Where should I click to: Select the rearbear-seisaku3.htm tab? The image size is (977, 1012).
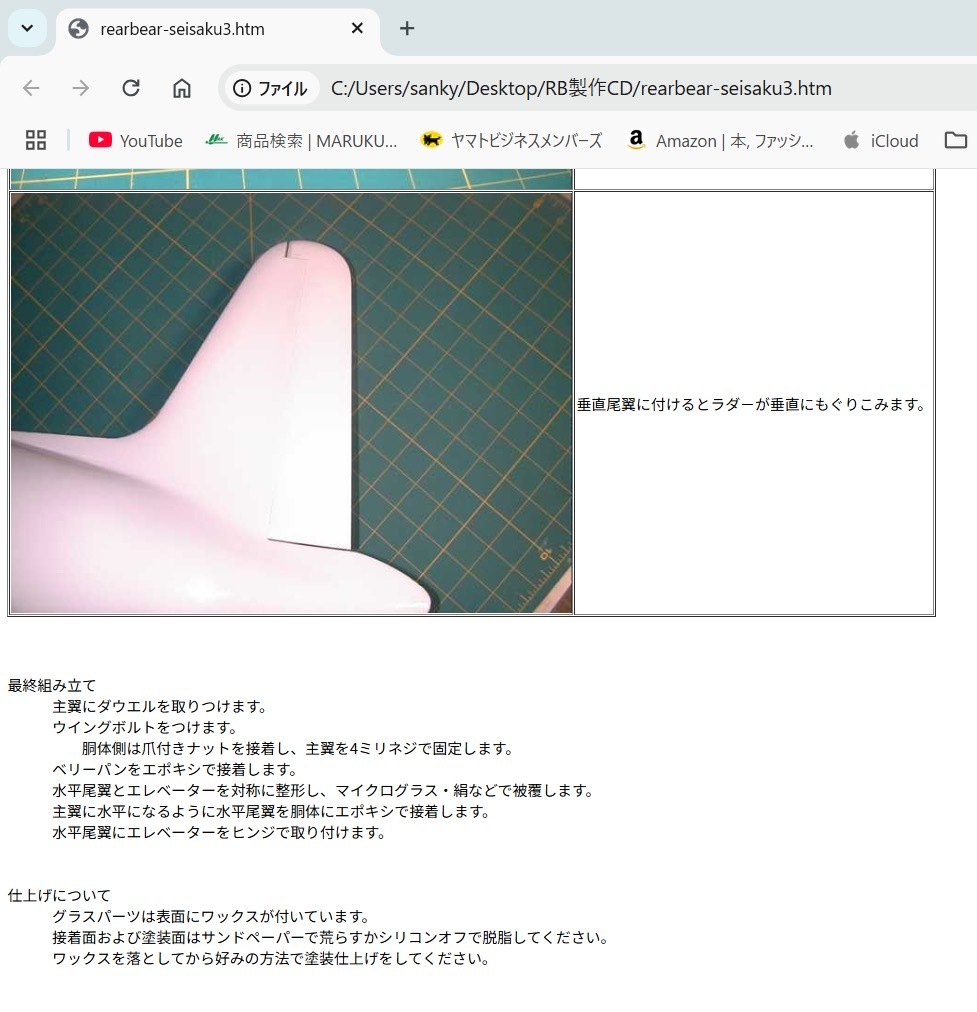(218, 29)
